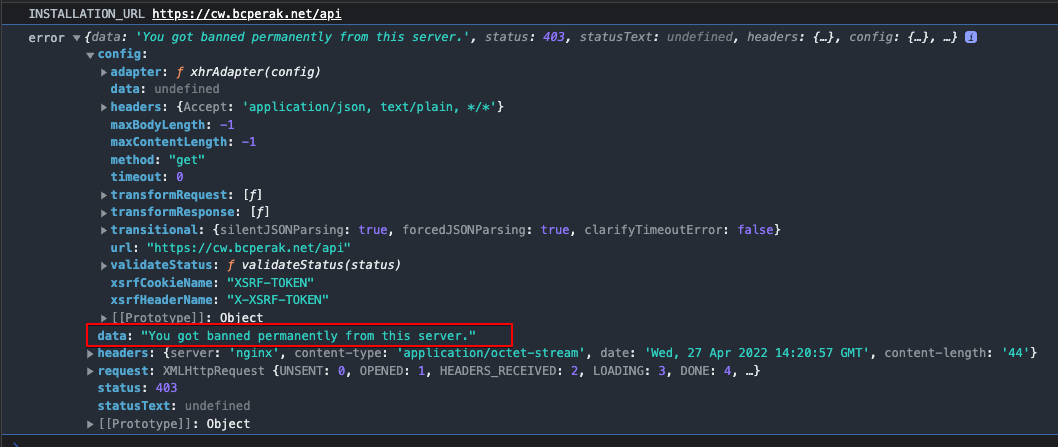
Task: Expand the adapter xhrAdapter property
Action: pyautogui.click(x=104, y=72)
